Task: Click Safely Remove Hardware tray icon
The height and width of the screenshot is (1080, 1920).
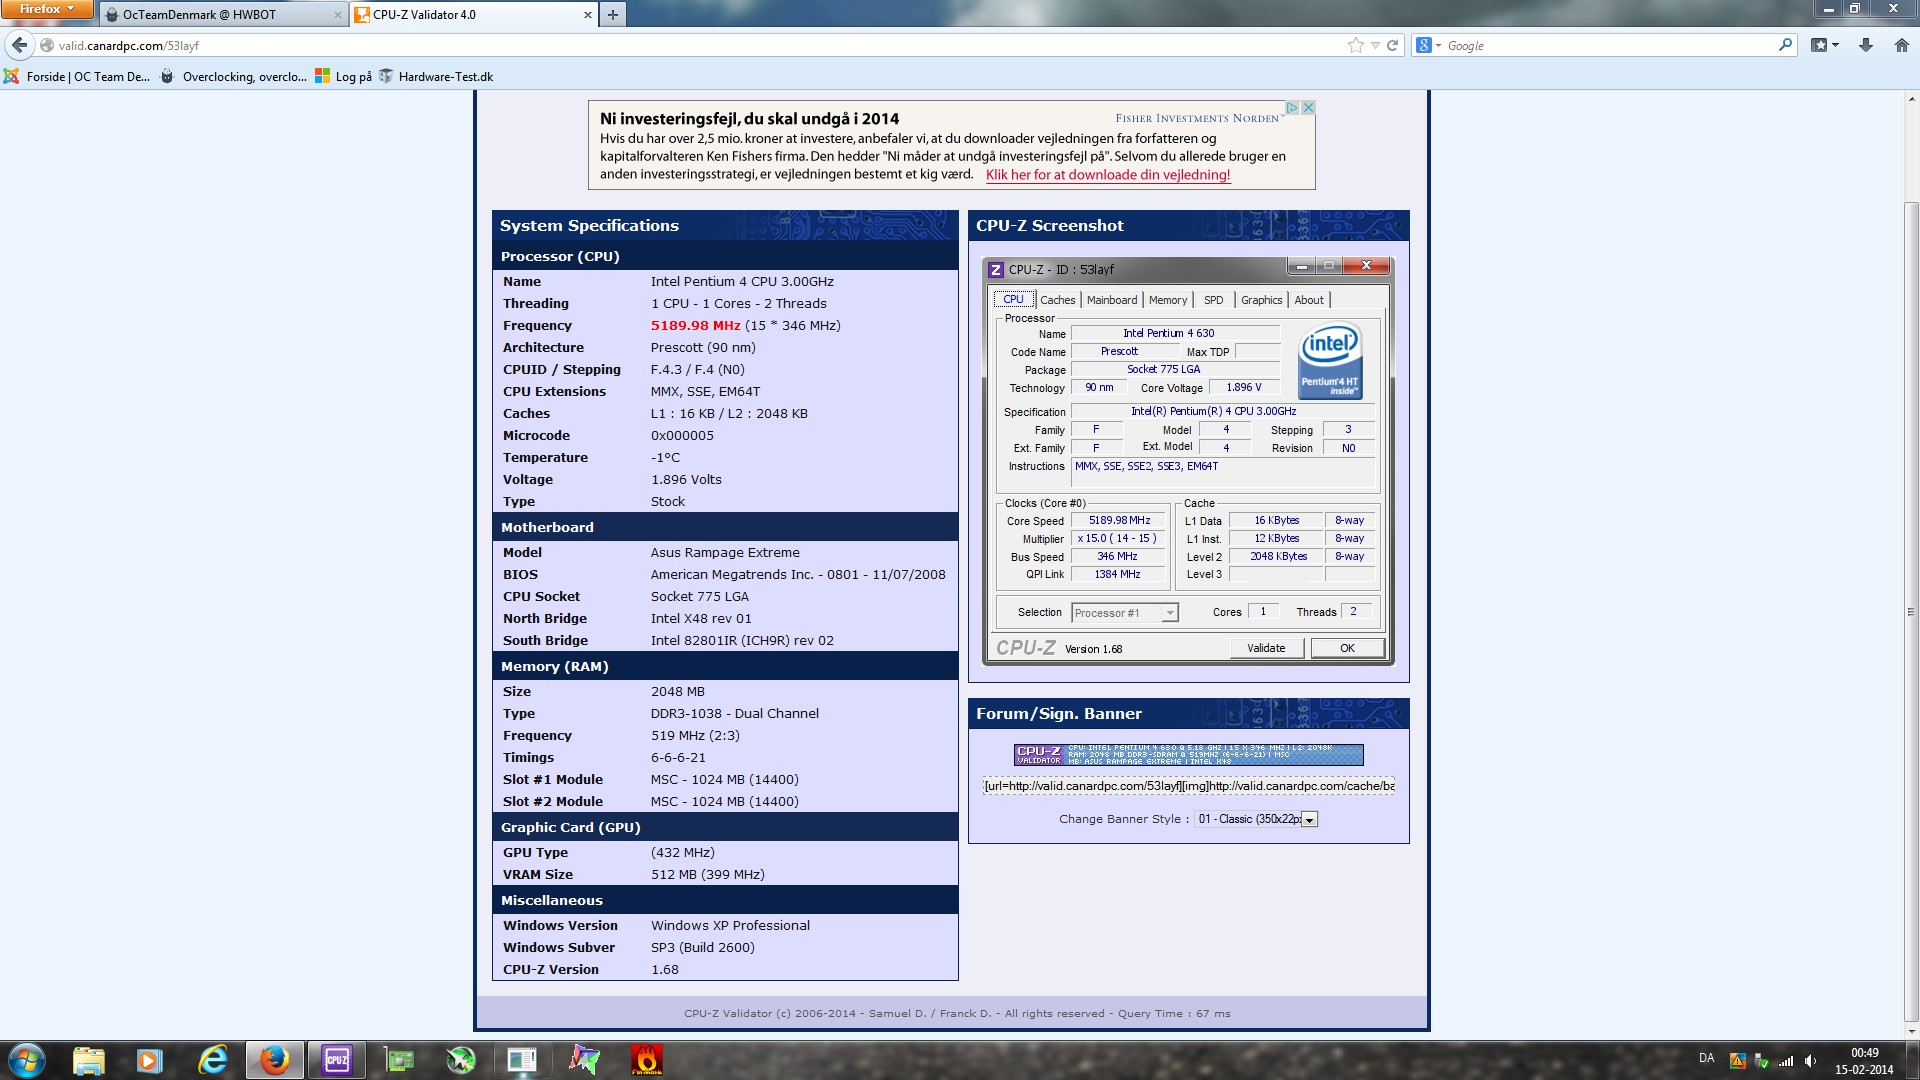Action: (x=1761, y=1061)
